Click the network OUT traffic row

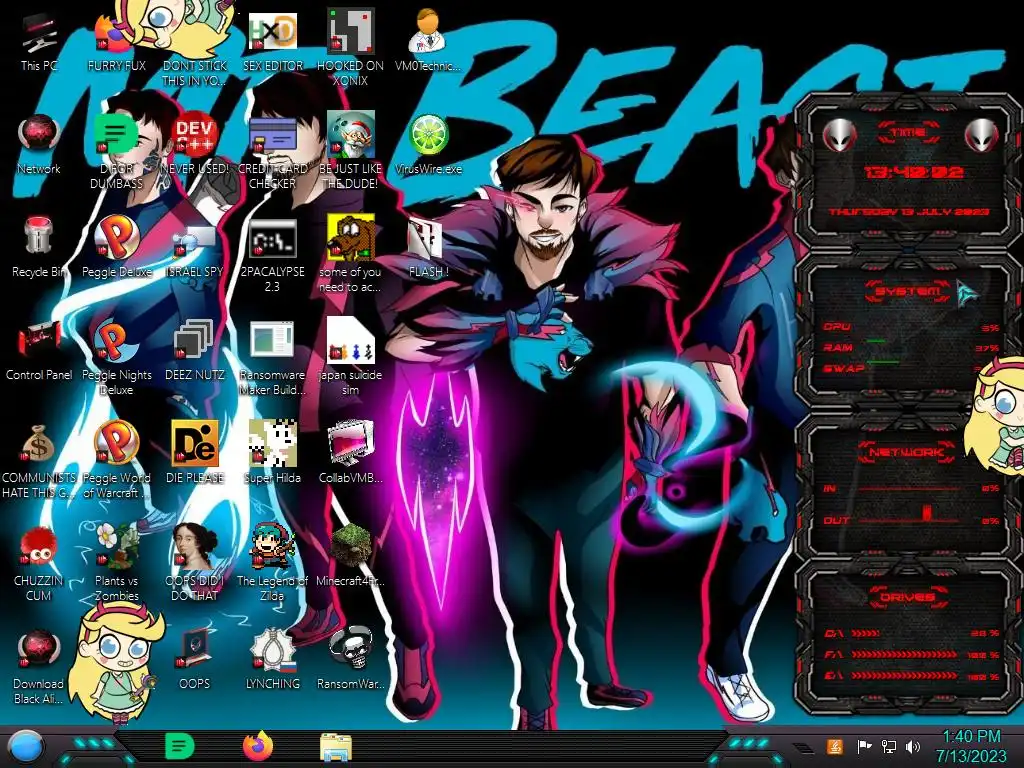[x=911, y=519]
